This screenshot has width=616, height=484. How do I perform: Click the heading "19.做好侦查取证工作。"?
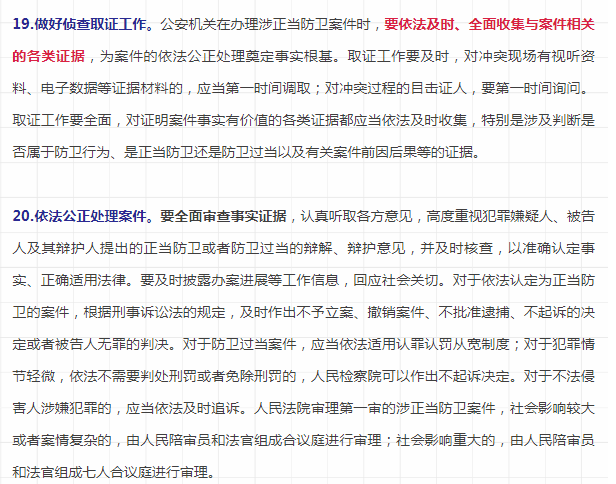83,24
